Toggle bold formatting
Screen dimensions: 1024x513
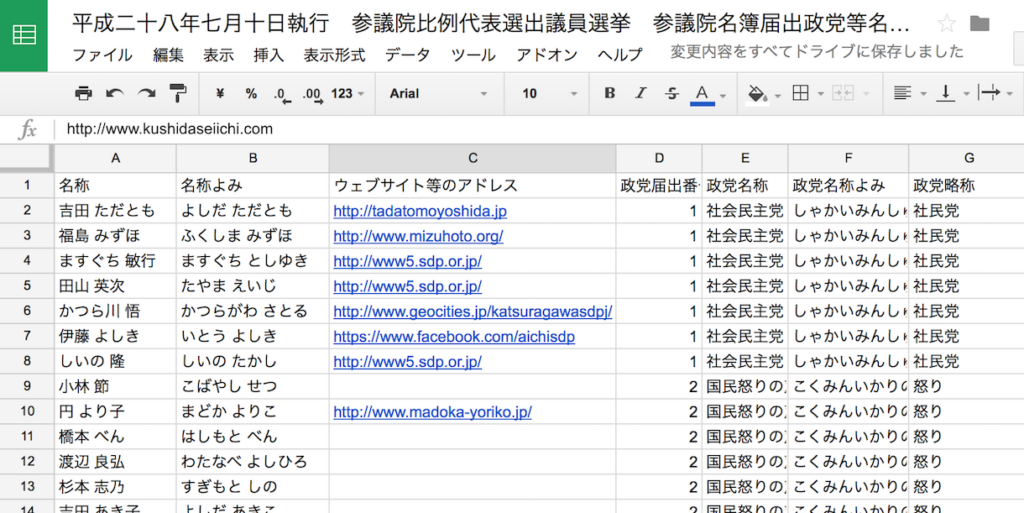tap(610, 93)
